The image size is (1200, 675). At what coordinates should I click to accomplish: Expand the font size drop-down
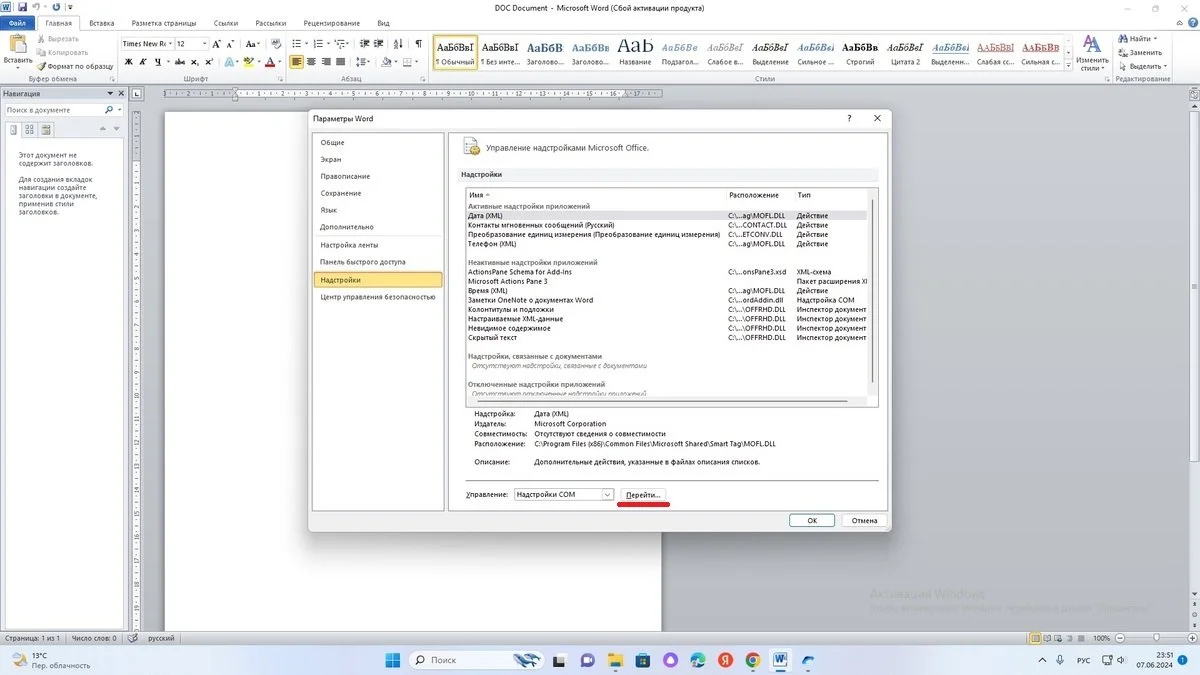tap(204, 44)
